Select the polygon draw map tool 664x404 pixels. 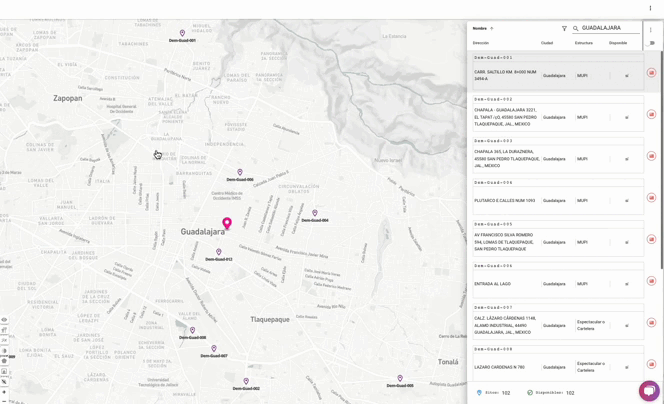pyautogui.click(x=4, y=361)
